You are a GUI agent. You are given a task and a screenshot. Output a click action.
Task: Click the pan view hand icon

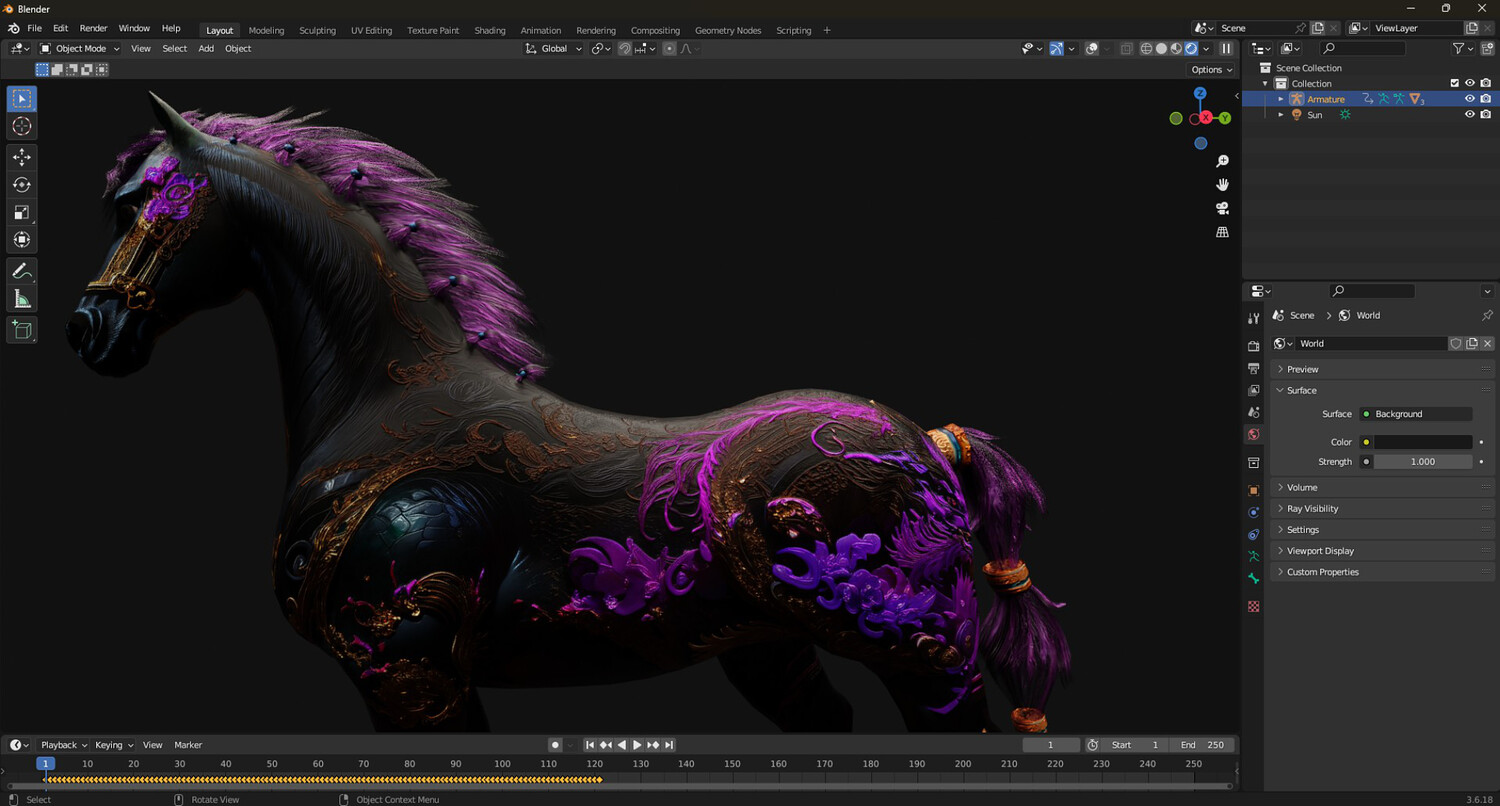pos(1222,185)
